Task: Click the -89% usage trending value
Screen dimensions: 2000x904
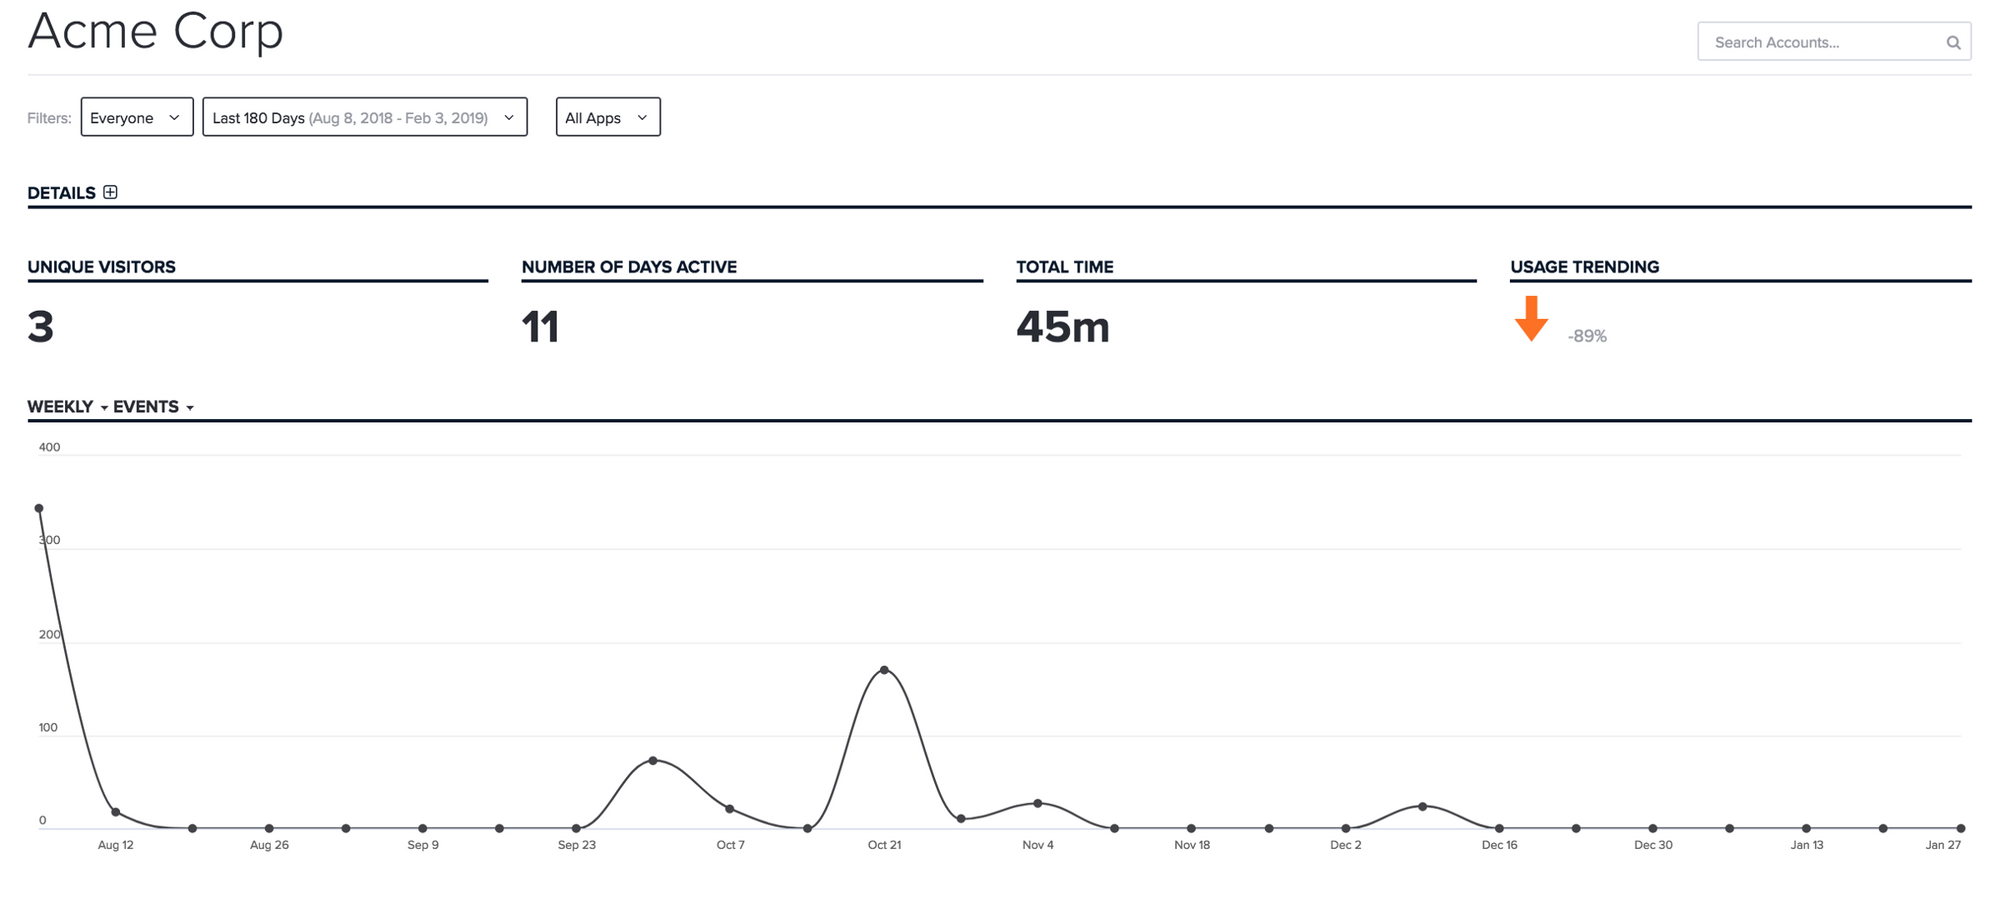Action: (1587, 337)
